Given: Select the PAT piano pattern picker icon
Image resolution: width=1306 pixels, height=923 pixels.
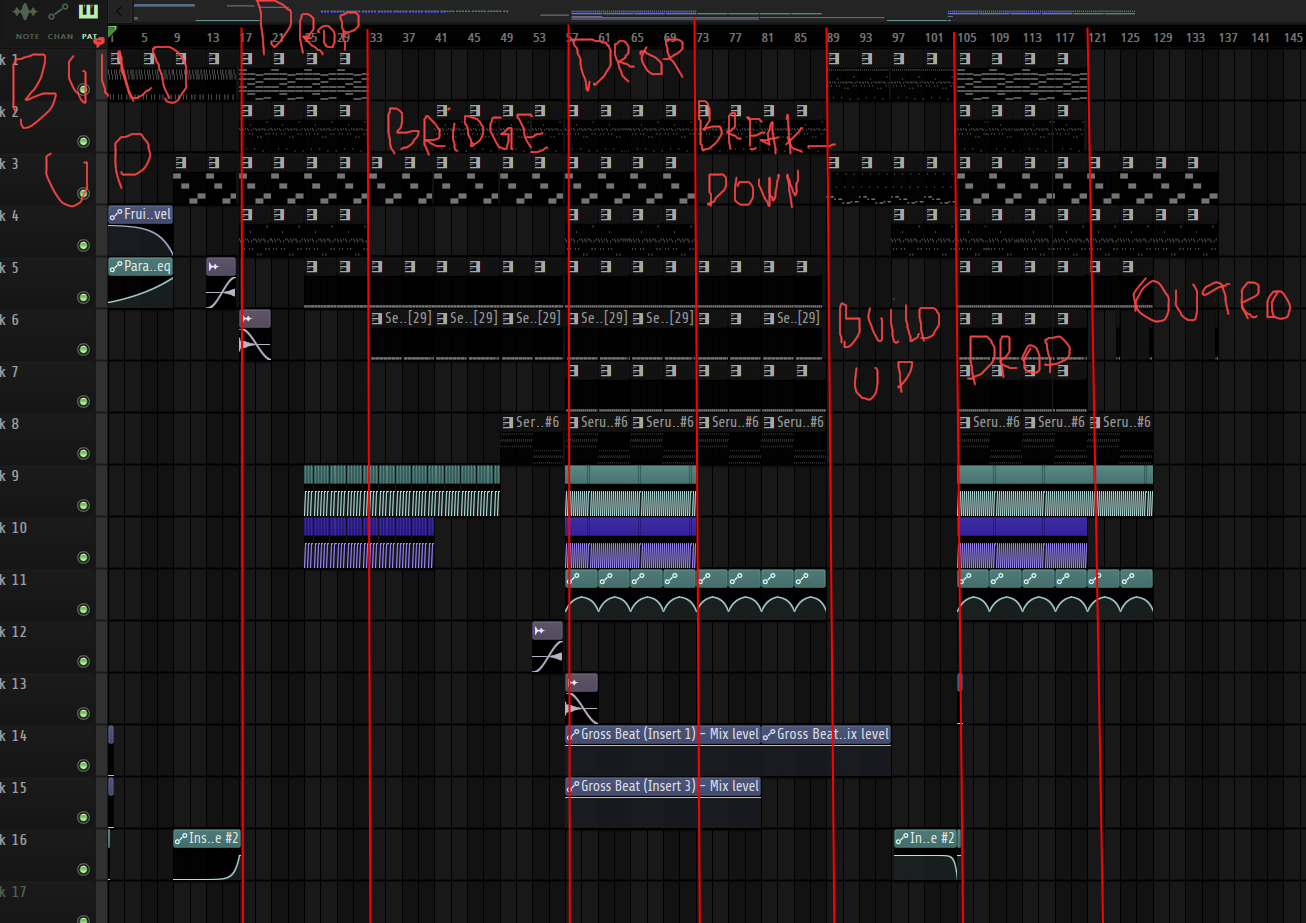Looking at the screenshot, I should (90, 13).
